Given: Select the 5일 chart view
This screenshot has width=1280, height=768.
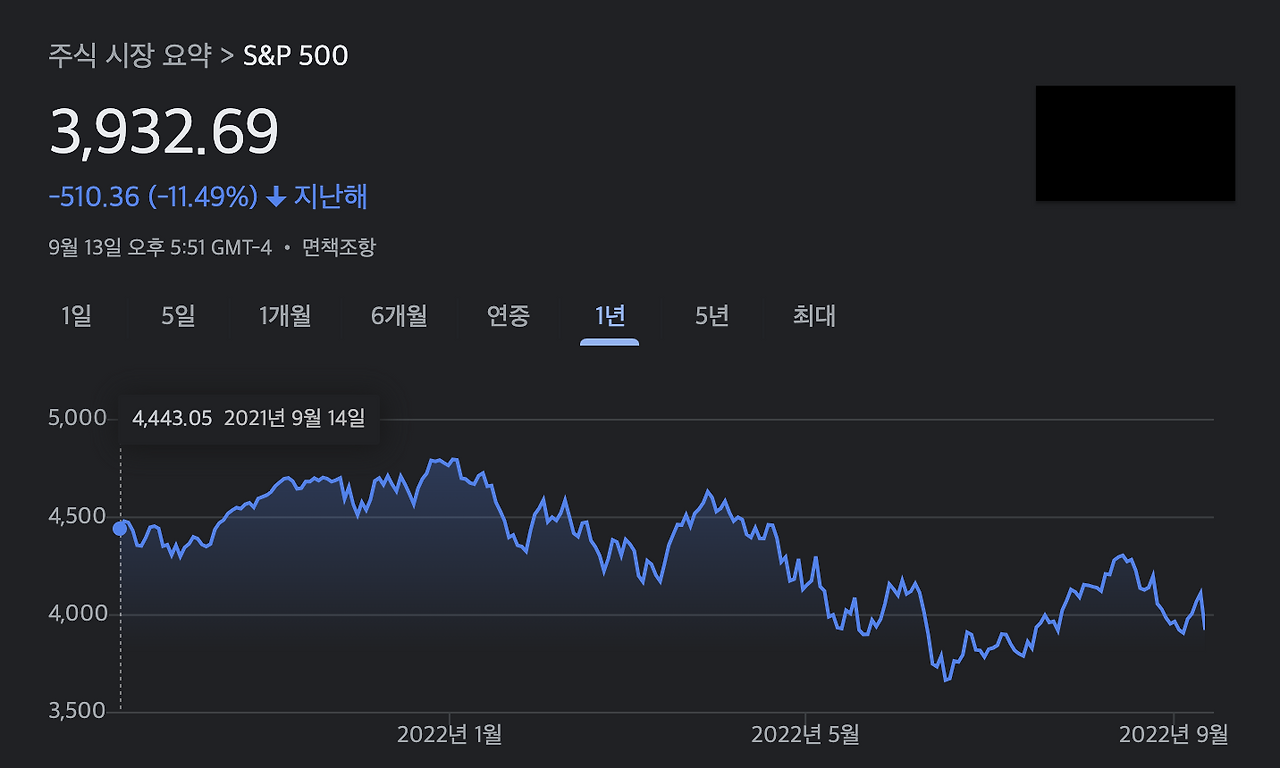Looking at the screenshot, I should [x=178, y=317].
